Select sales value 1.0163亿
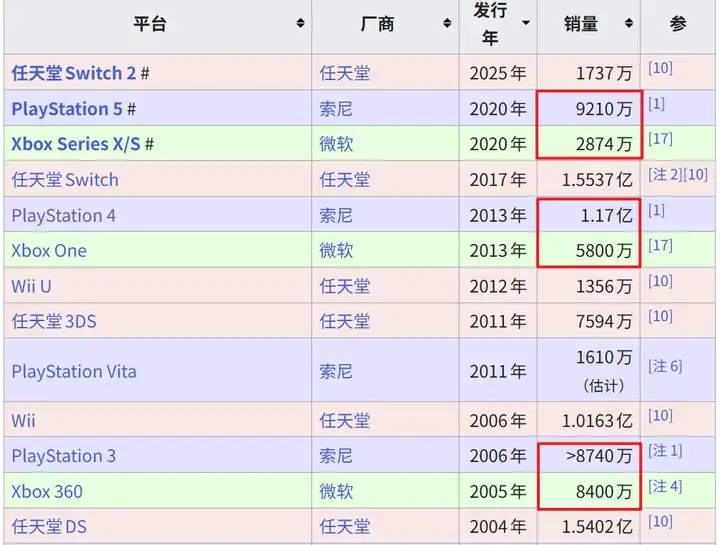720x545 pixels. coord(597,421)
